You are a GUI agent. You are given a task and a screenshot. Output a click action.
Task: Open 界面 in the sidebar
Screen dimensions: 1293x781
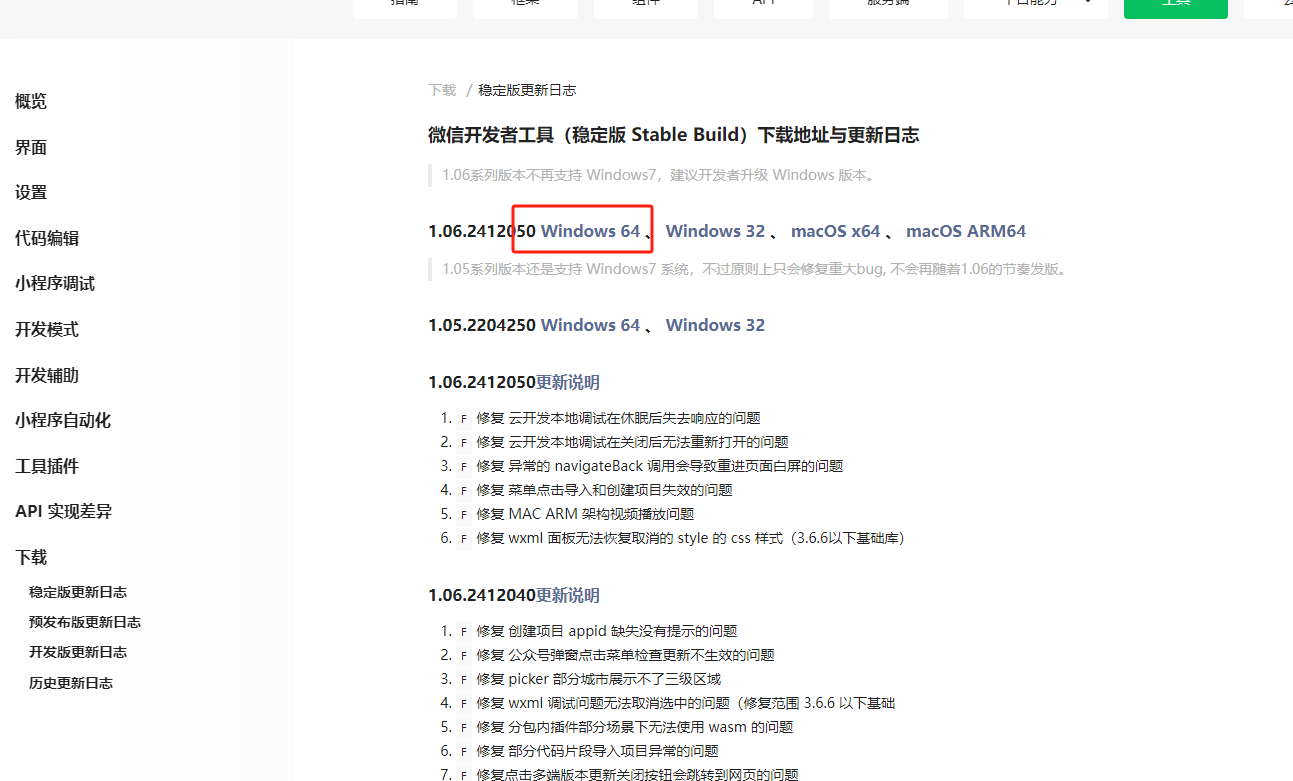[x=31, y=147]
